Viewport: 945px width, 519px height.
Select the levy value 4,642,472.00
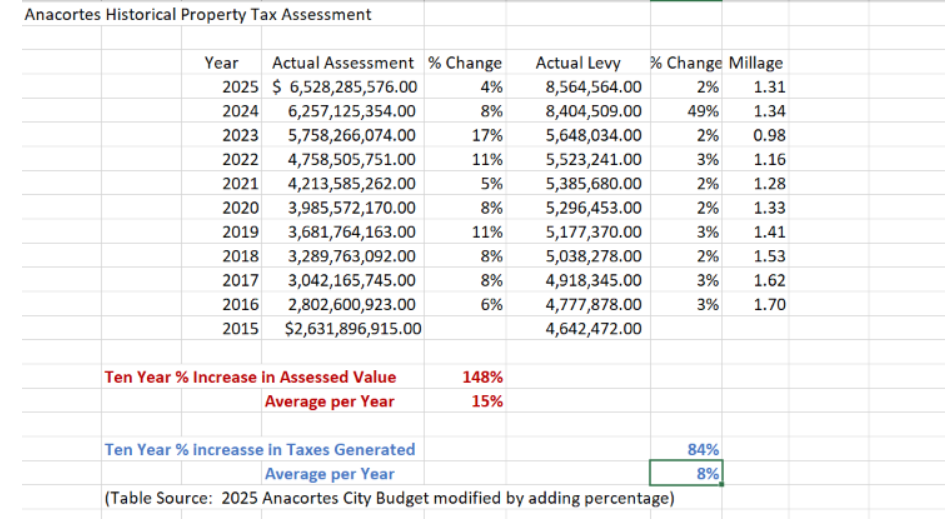(x=594, y=328)
